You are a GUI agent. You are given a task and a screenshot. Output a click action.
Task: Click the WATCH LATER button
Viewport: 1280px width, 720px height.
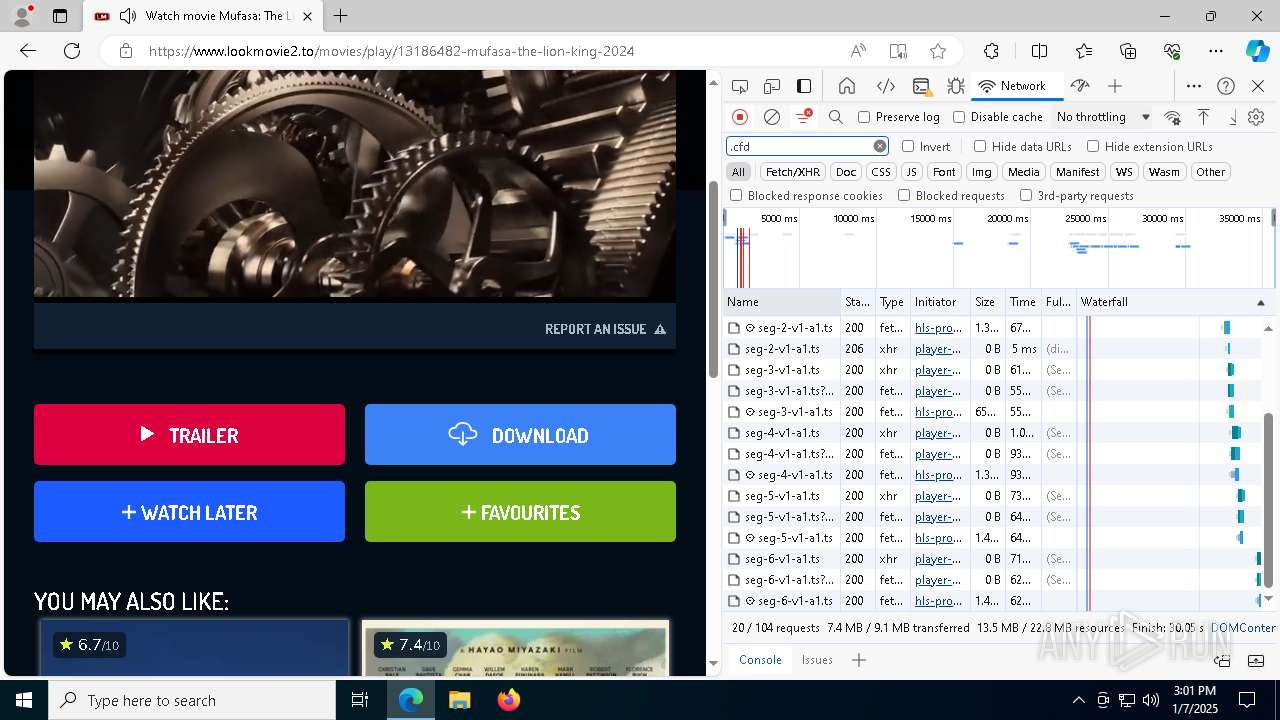[x=189, y=512]
